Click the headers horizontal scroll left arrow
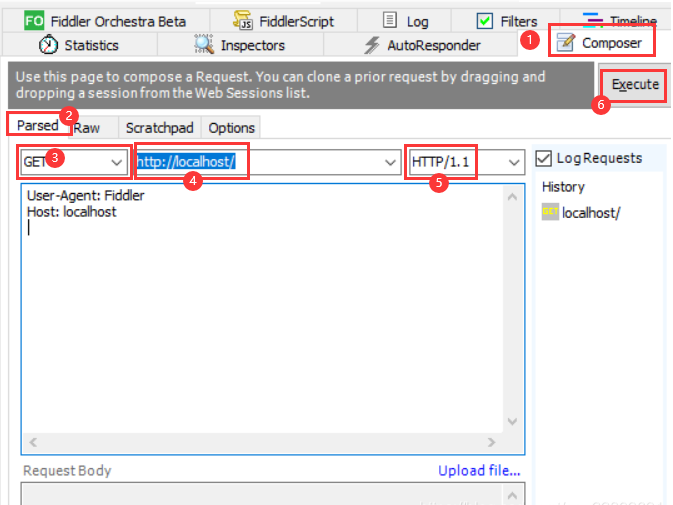The image size is (673, 505). point(33,442)
